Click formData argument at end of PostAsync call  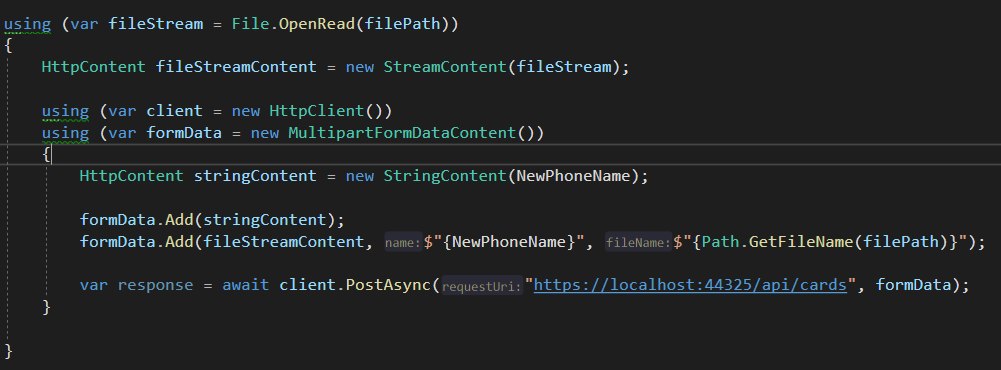pos(913,285)
